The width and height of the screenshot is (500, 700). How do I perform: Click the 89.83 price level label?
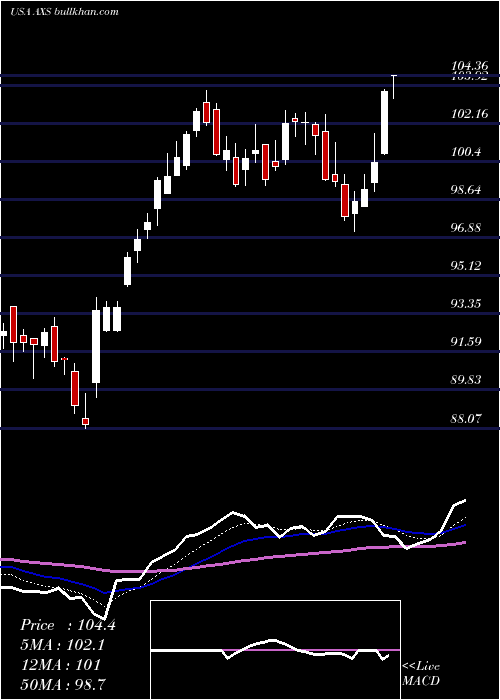click(x=467, y=380)
